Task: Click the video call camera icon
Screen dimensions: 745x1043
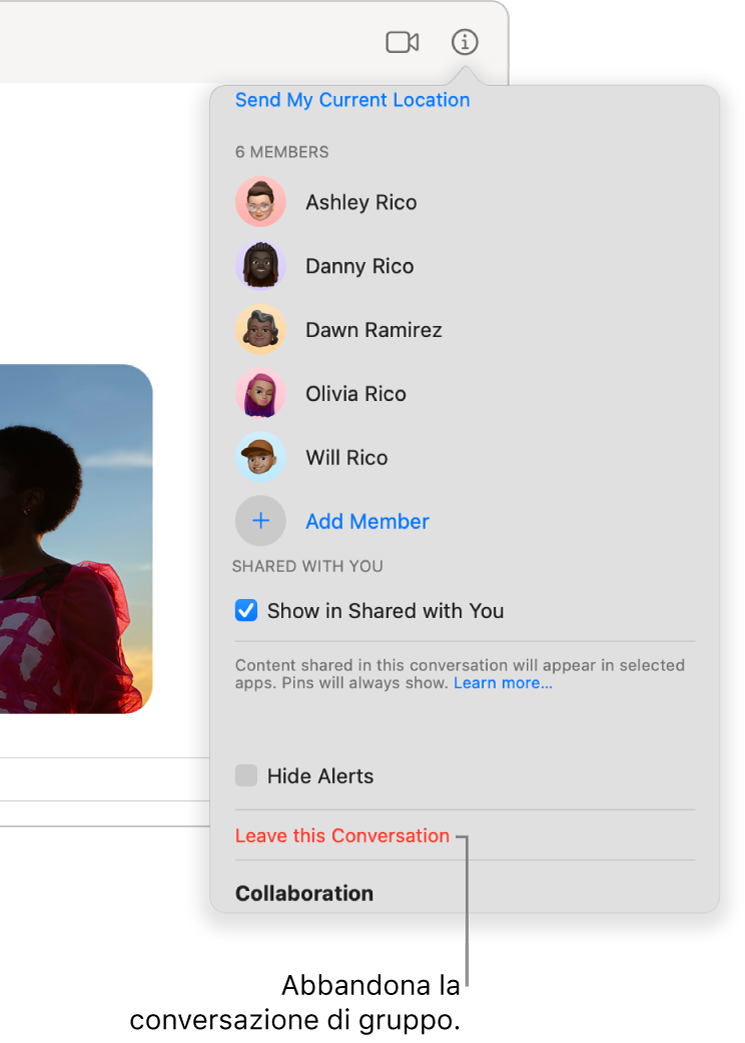Action: (x=402, y=42)
